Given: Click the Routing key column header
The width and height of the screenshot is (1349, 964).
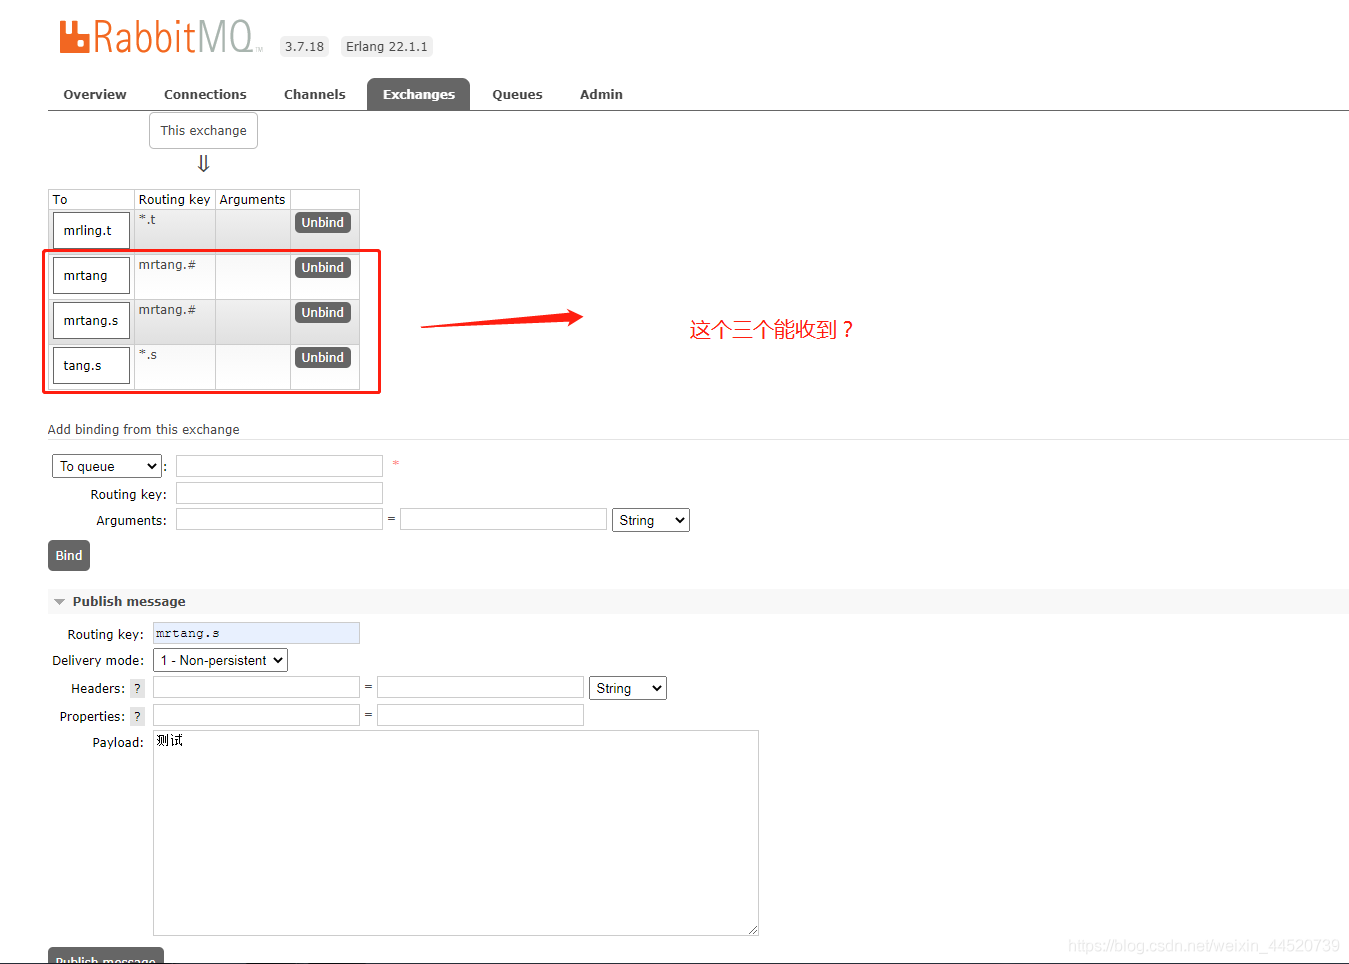Looking at the screenshot, I should (174, 199).
